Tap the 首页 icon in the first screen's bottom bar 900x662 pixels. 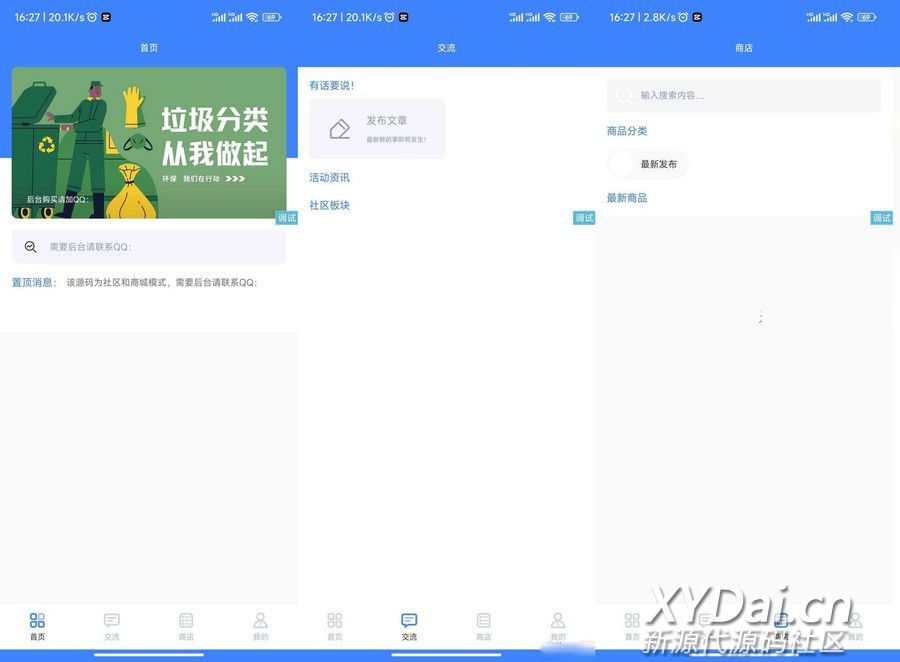37,621
